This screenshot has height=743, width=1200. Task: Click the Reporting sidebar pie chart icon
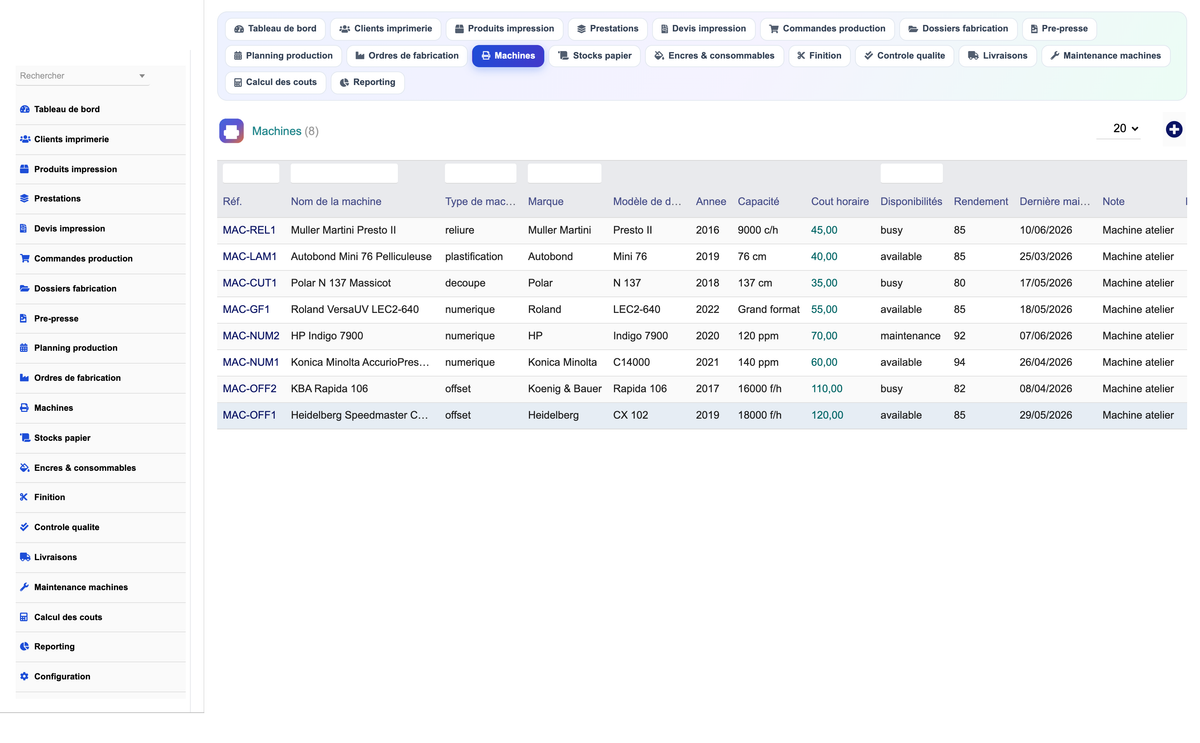pos(24,647)
